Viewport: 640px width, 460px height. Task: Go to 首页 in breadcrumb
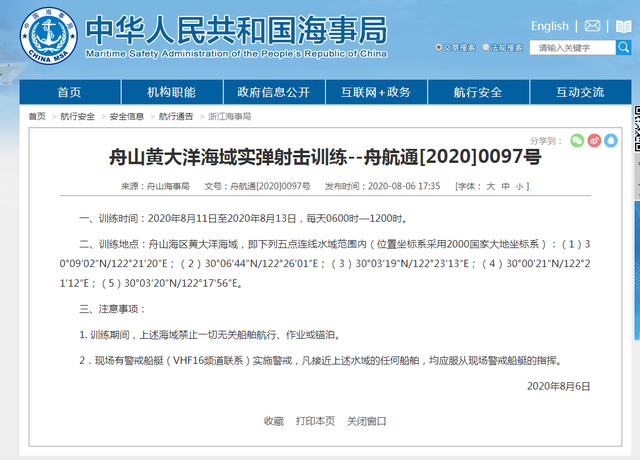[x=37, y=116]
